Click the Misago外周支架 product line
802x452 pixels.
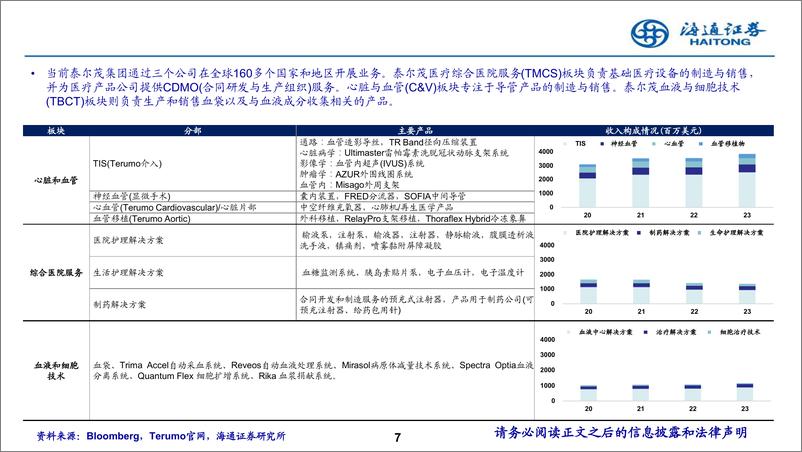pyautogui.click(x=349, y=185)
